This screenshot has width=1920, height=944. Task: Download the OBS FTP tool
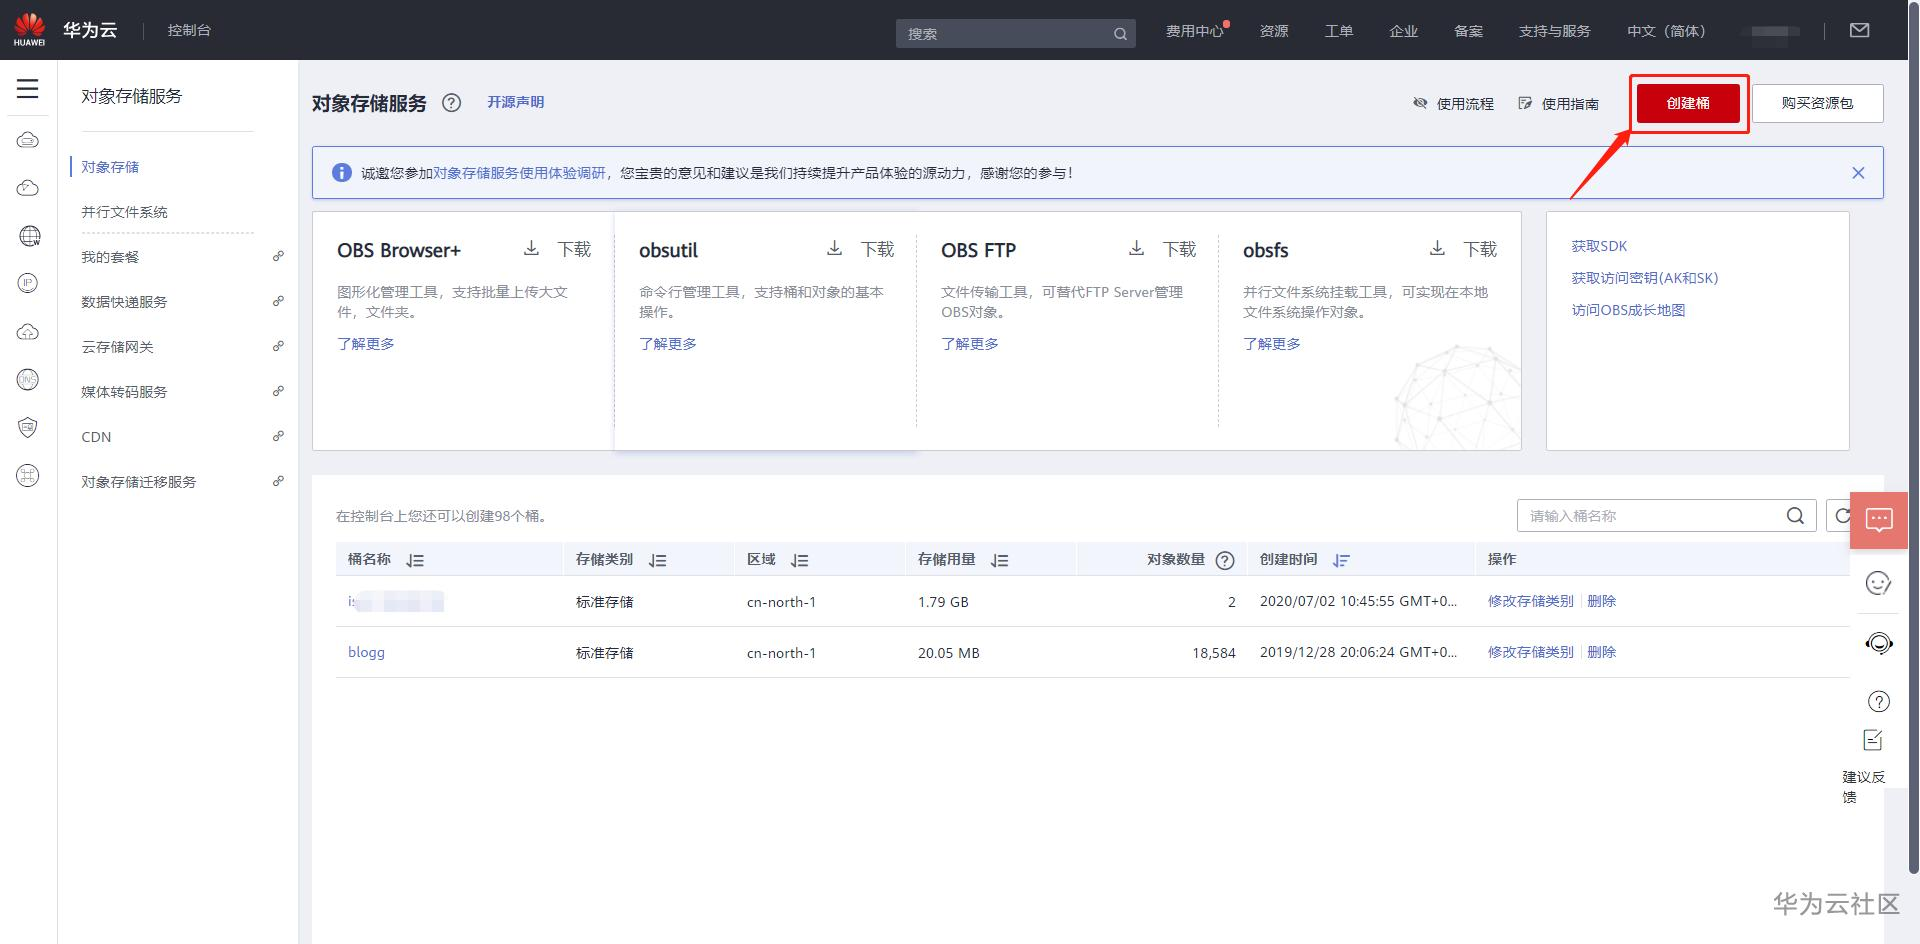pyautogui.click(x=1162, y=249)
